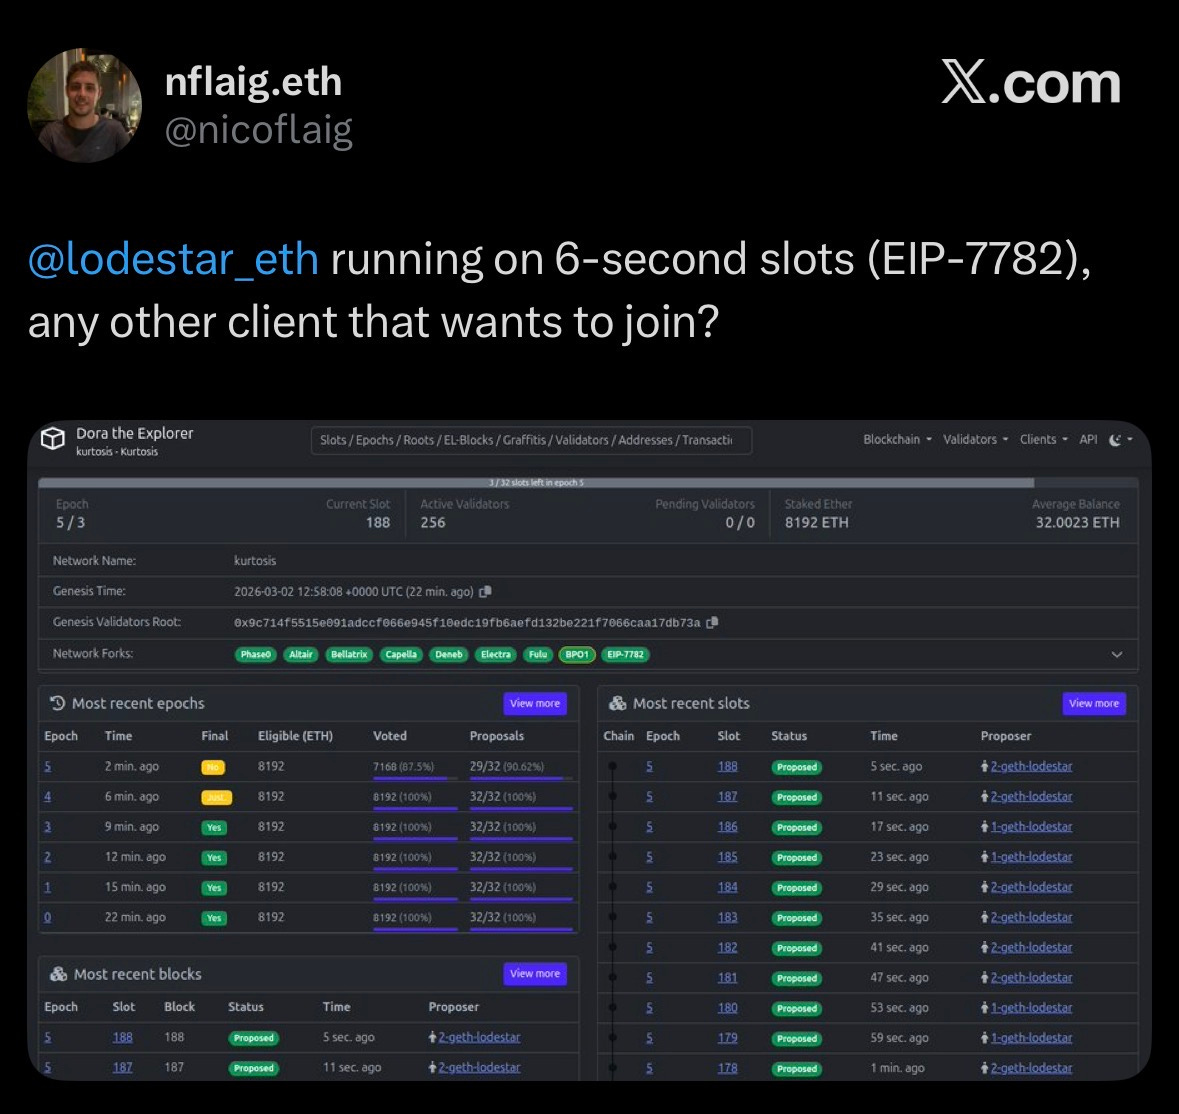Click the BPO1 fork badge

(x=577, y=655)
